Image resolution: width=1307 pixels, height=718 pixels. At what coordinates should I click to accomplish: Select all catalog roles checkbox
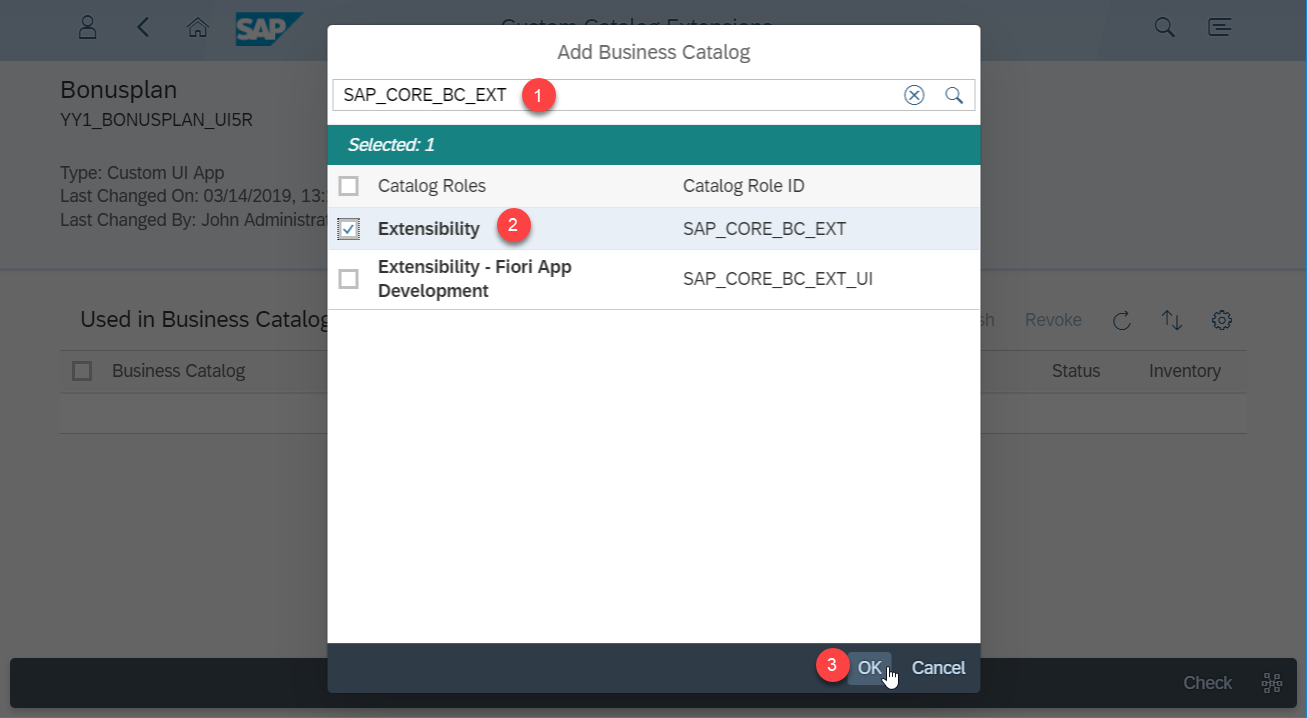pyautogui.click(x=348, y=186)
